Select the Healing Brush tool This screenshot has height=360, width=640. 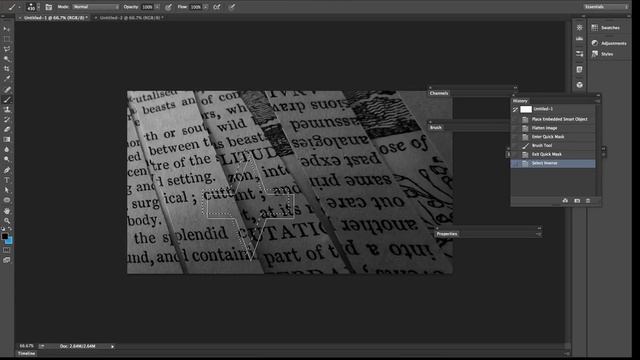point(7,89)
